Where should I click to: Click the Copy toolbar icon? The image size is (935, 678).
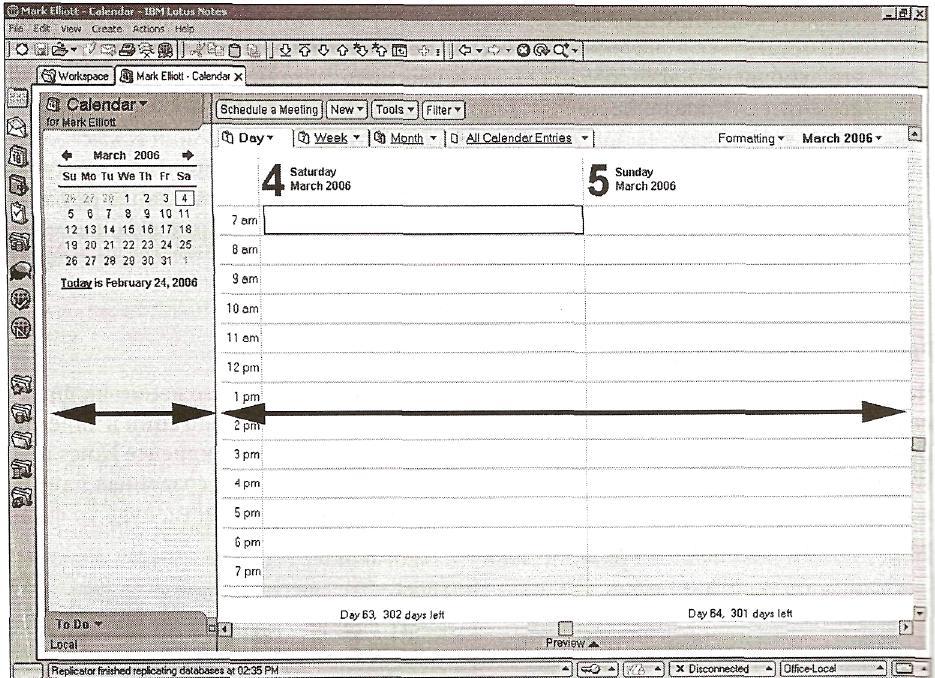[215, 50]
